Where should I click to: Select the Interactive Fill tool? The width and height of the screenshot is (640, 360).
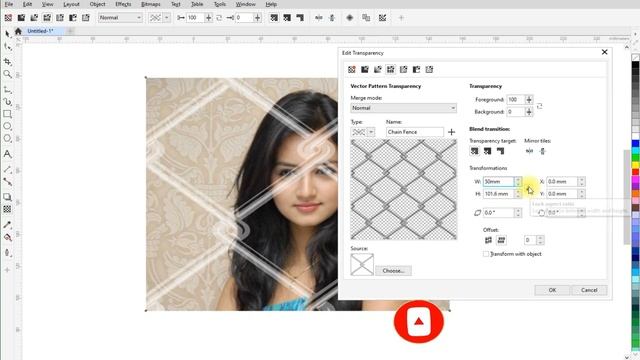coord(7,237)
